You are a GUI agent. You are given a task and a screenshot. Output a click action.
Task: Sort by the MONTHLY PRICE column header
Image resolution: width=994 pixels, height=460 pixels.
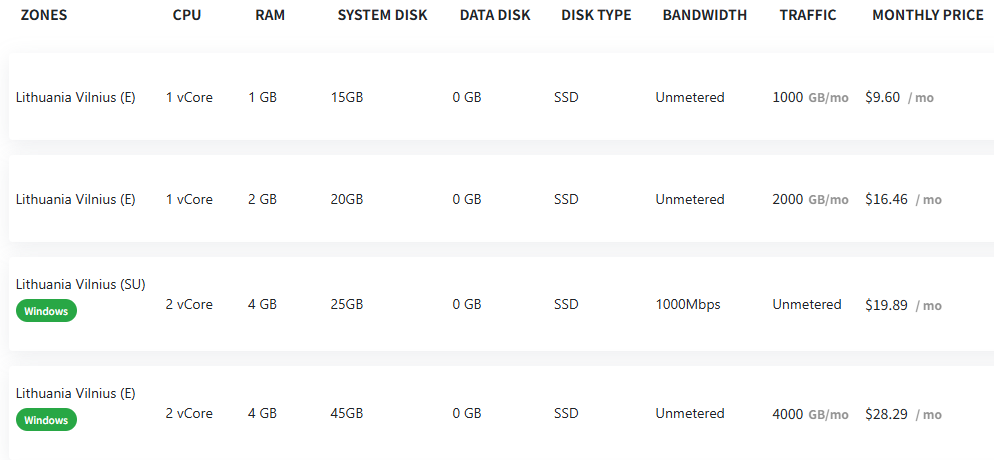[x=926, y=15]
